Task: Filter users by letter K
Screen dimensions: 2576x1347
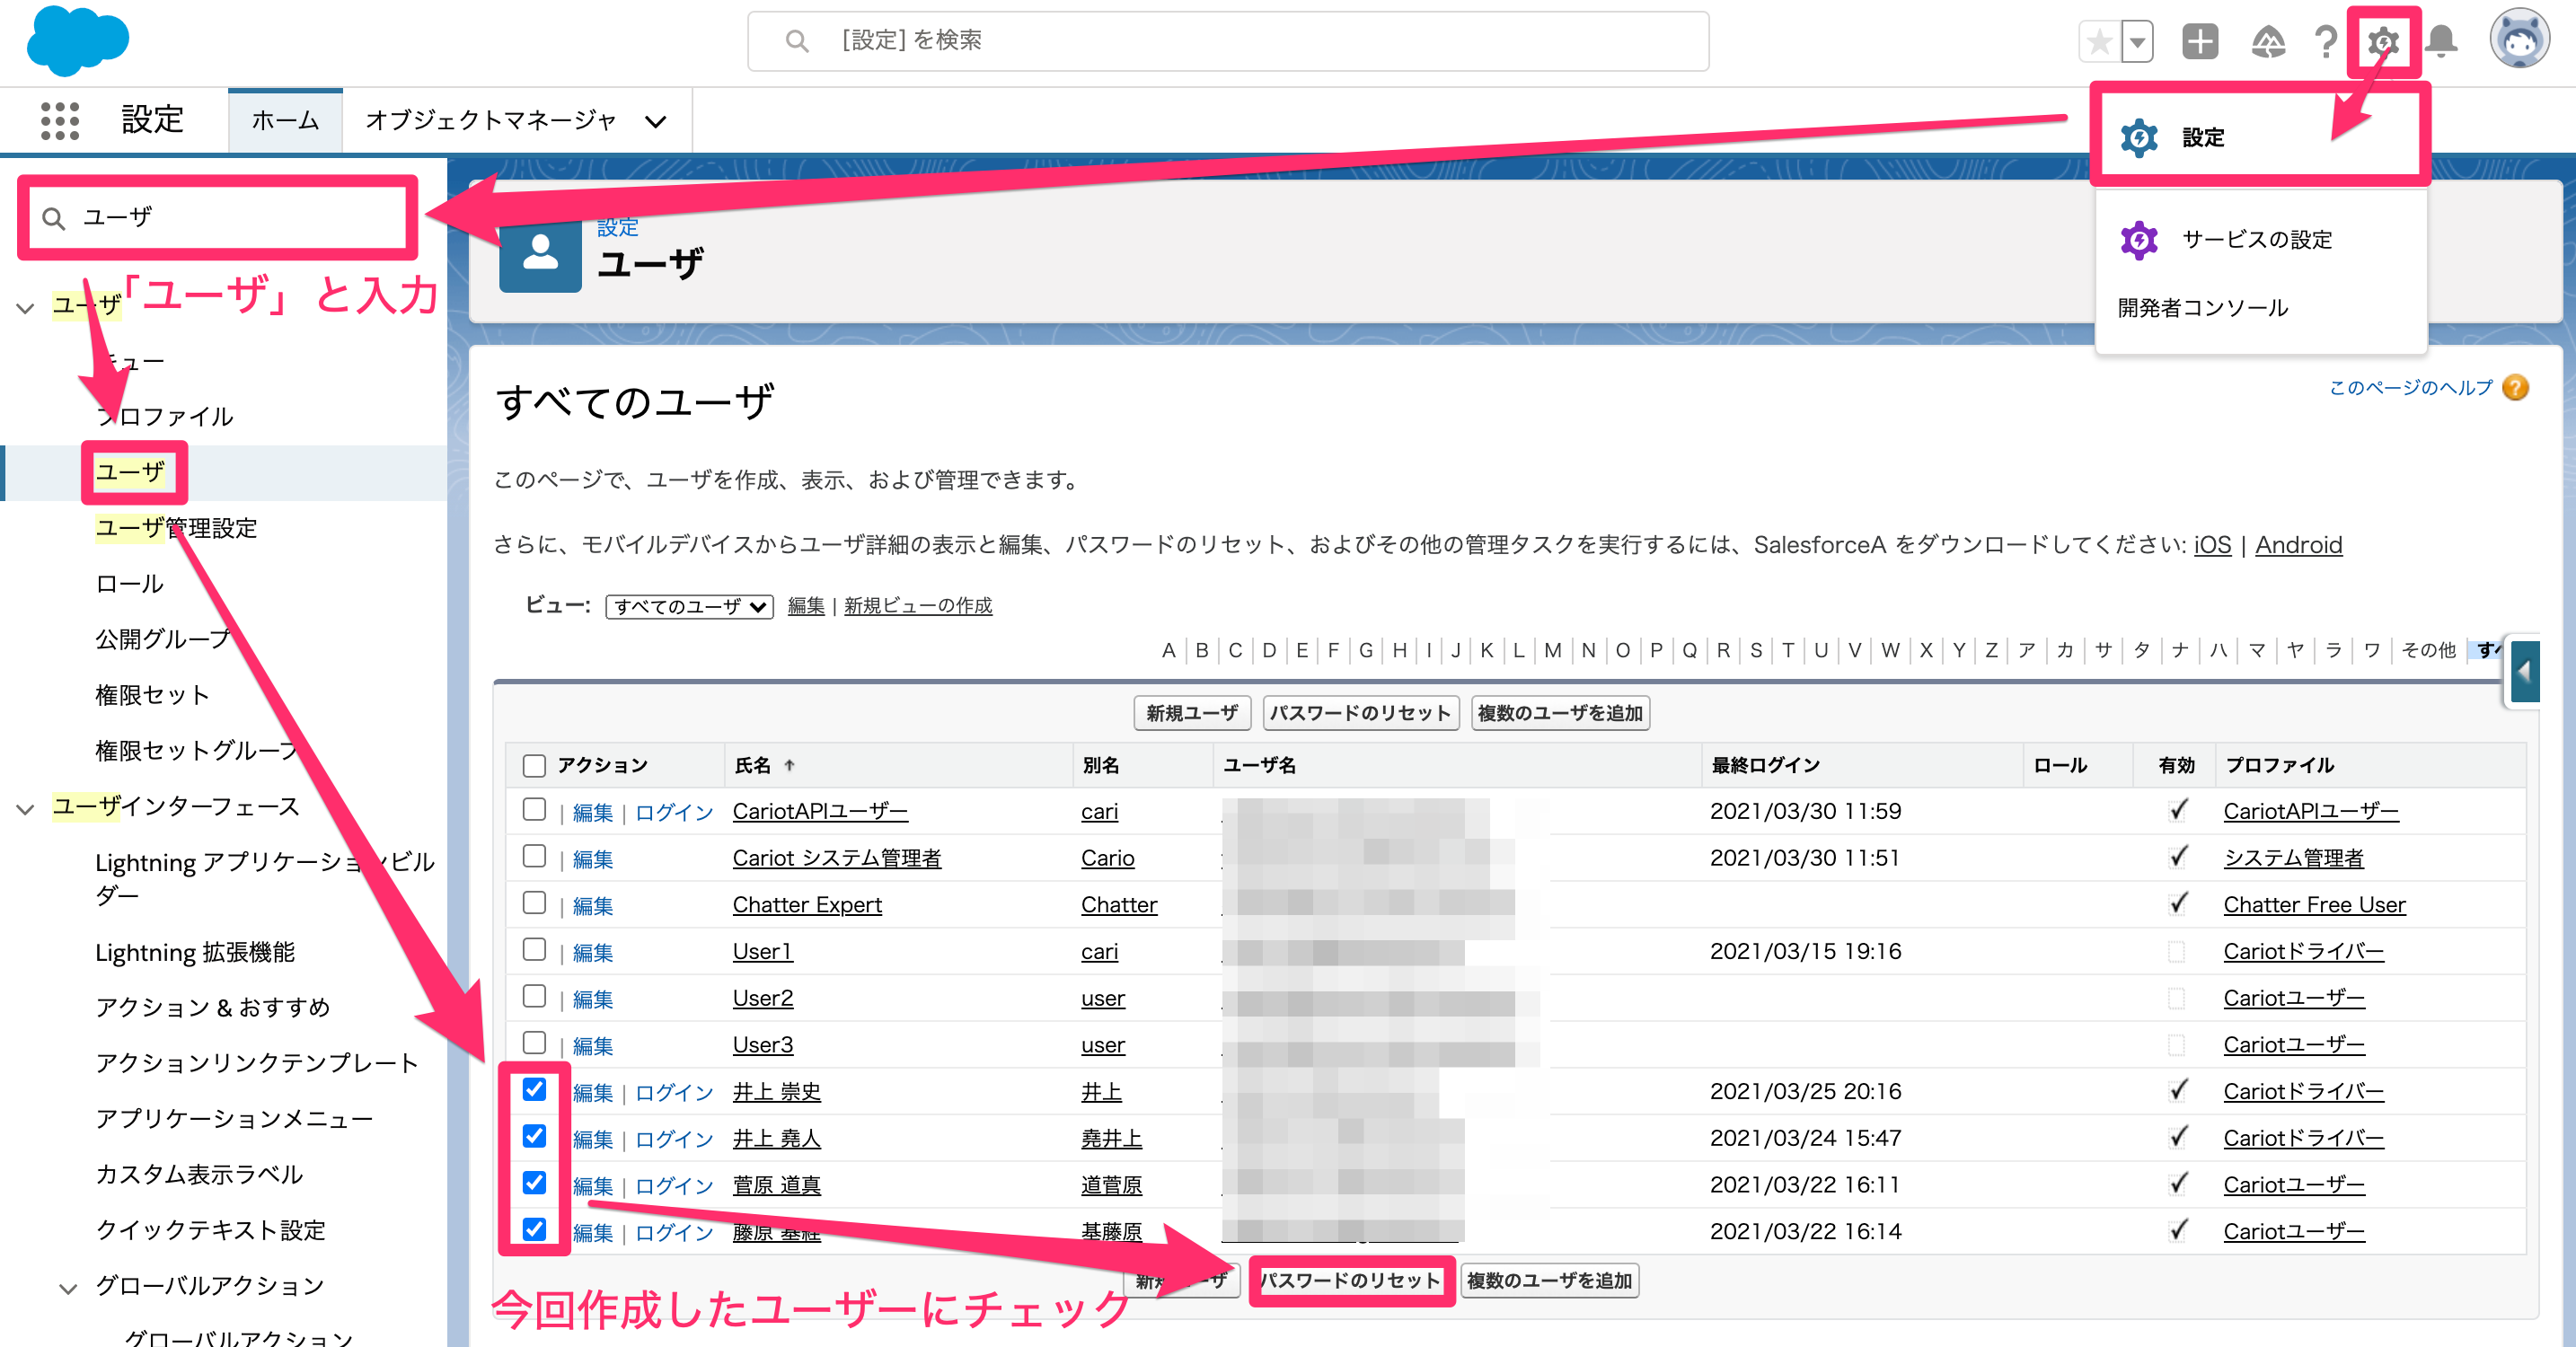Action: [1486, 651]
